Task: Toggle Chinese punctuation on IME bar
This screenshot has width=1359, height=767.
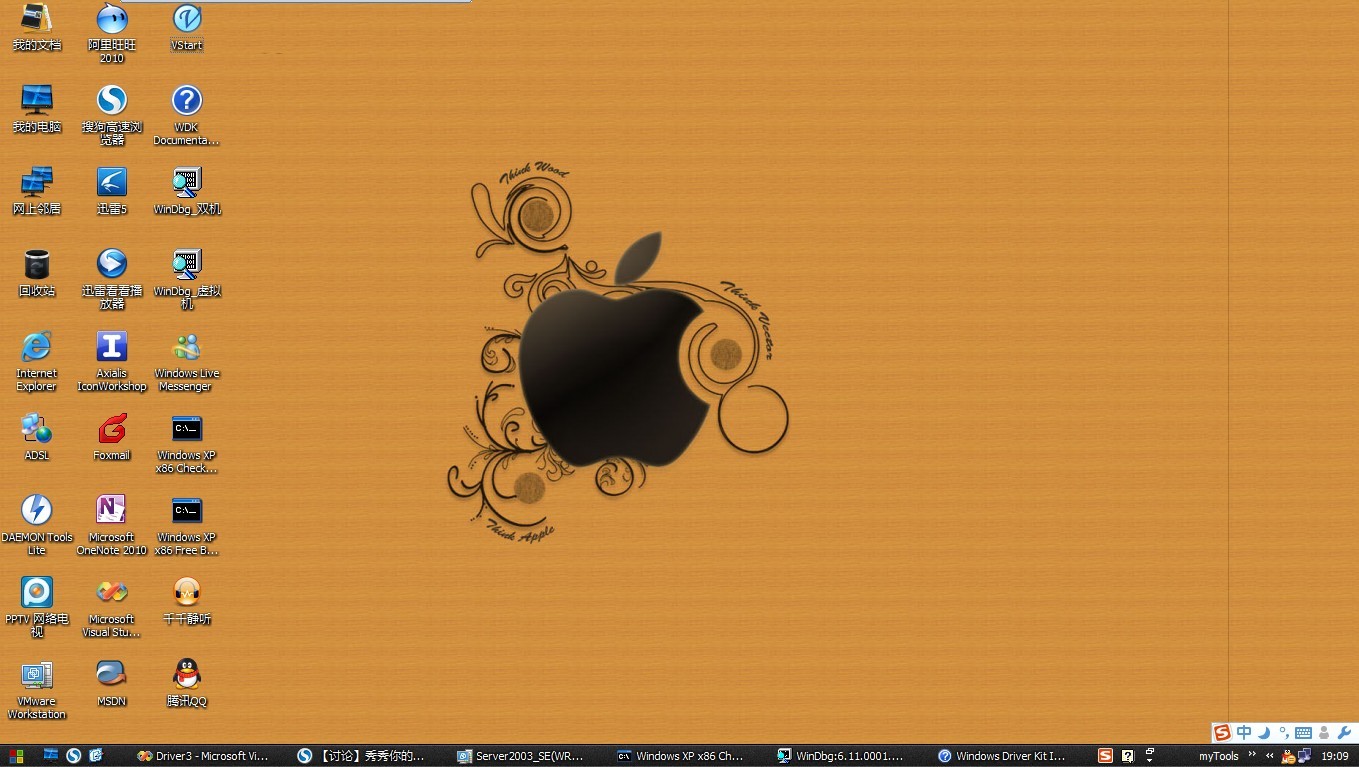Action: tap(1284, 733)
